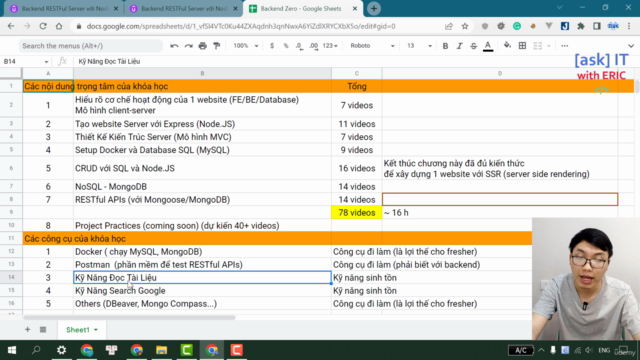Select row 6 header
Screen dimensions: 640x360
pyautogui.click(x=11, y=168)
